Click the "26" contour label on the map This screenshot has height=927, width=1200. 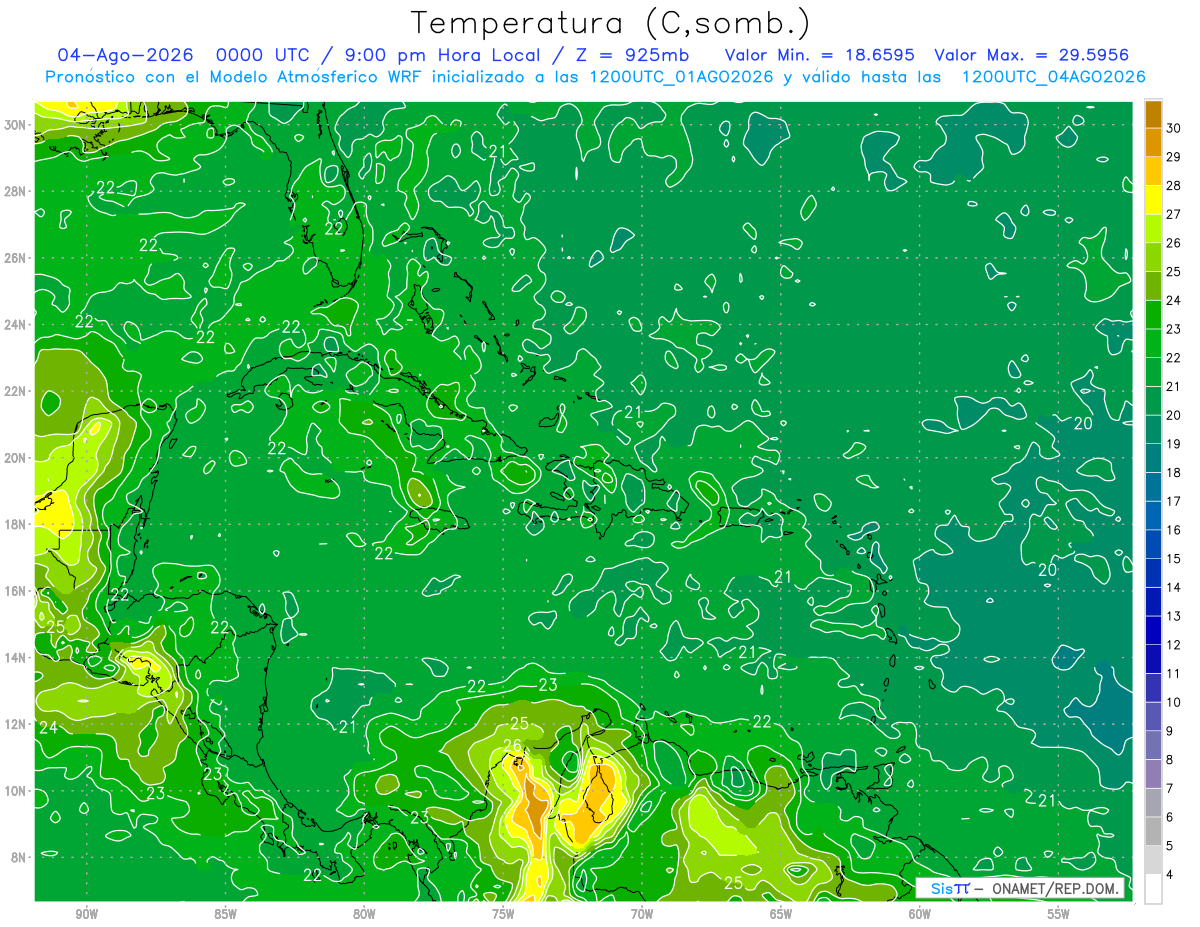coord(511,745)
